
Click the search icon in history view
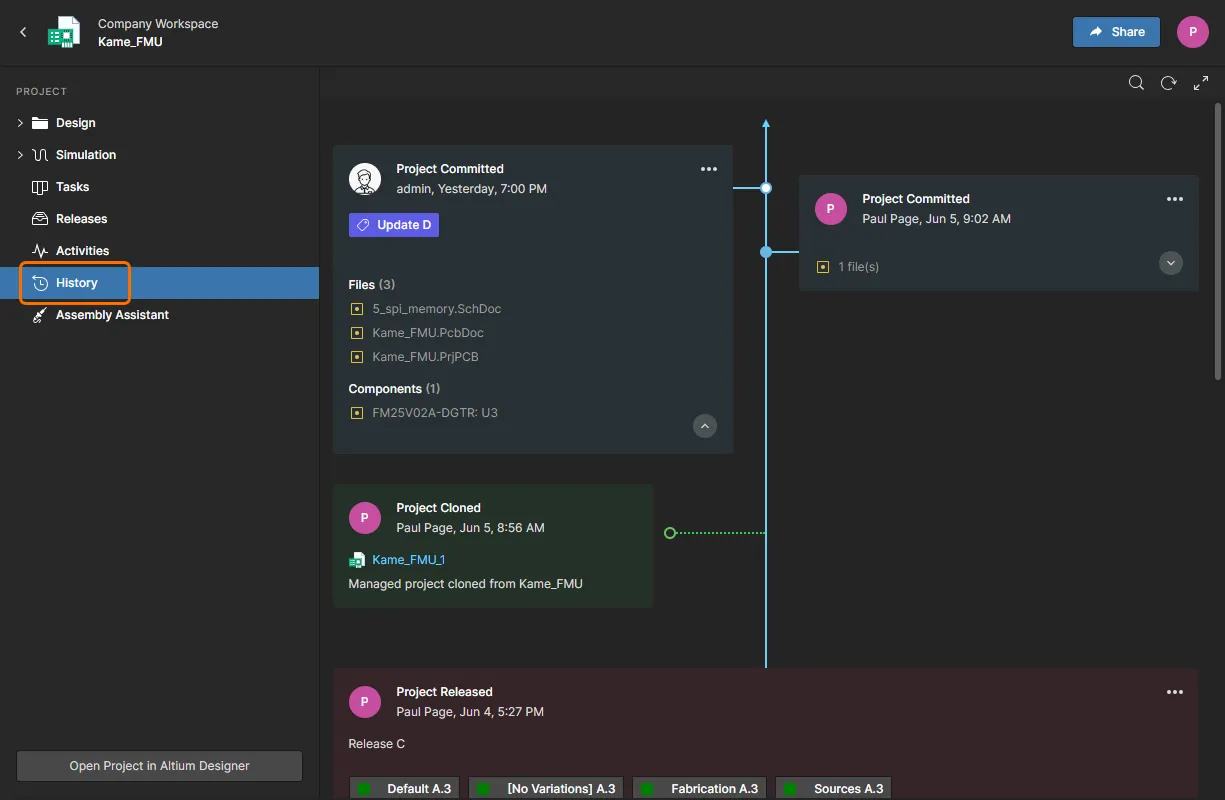[x=1136, y=83]
